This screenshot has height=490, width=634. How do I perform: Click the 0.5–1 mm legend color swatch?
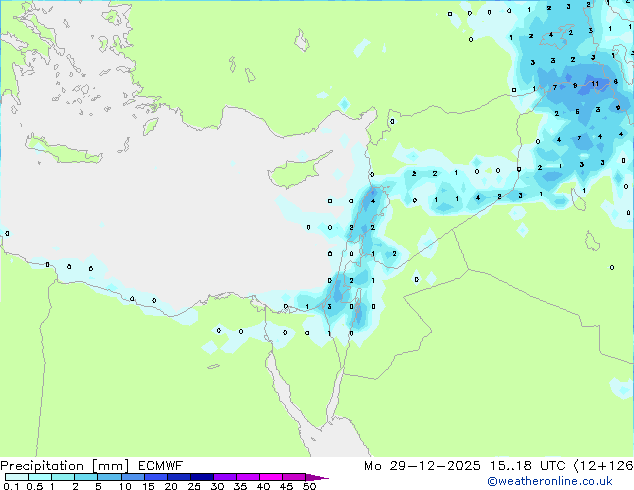pos(40,477)
